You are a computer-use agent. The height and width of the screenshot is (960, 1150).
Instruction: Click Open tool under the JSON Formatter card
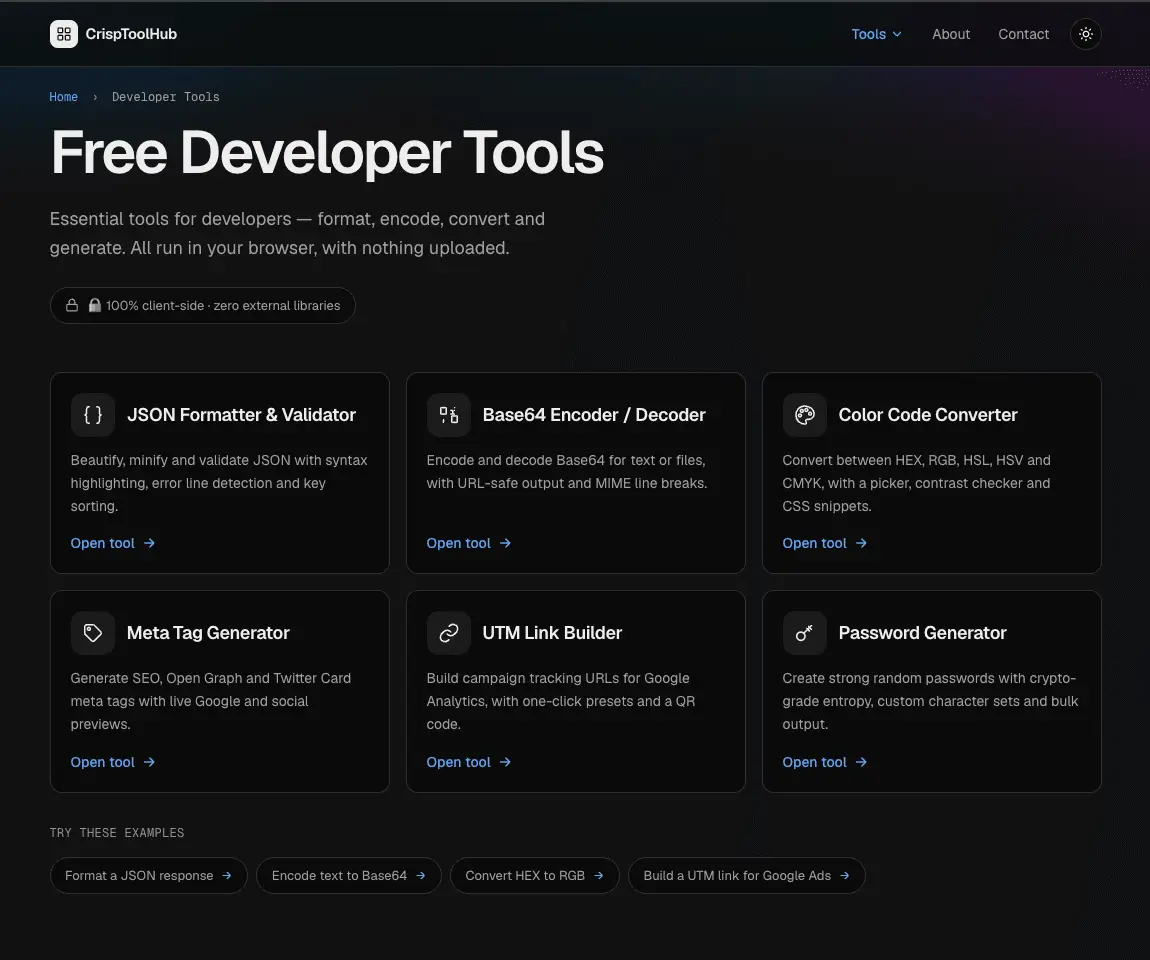(113, 543)
